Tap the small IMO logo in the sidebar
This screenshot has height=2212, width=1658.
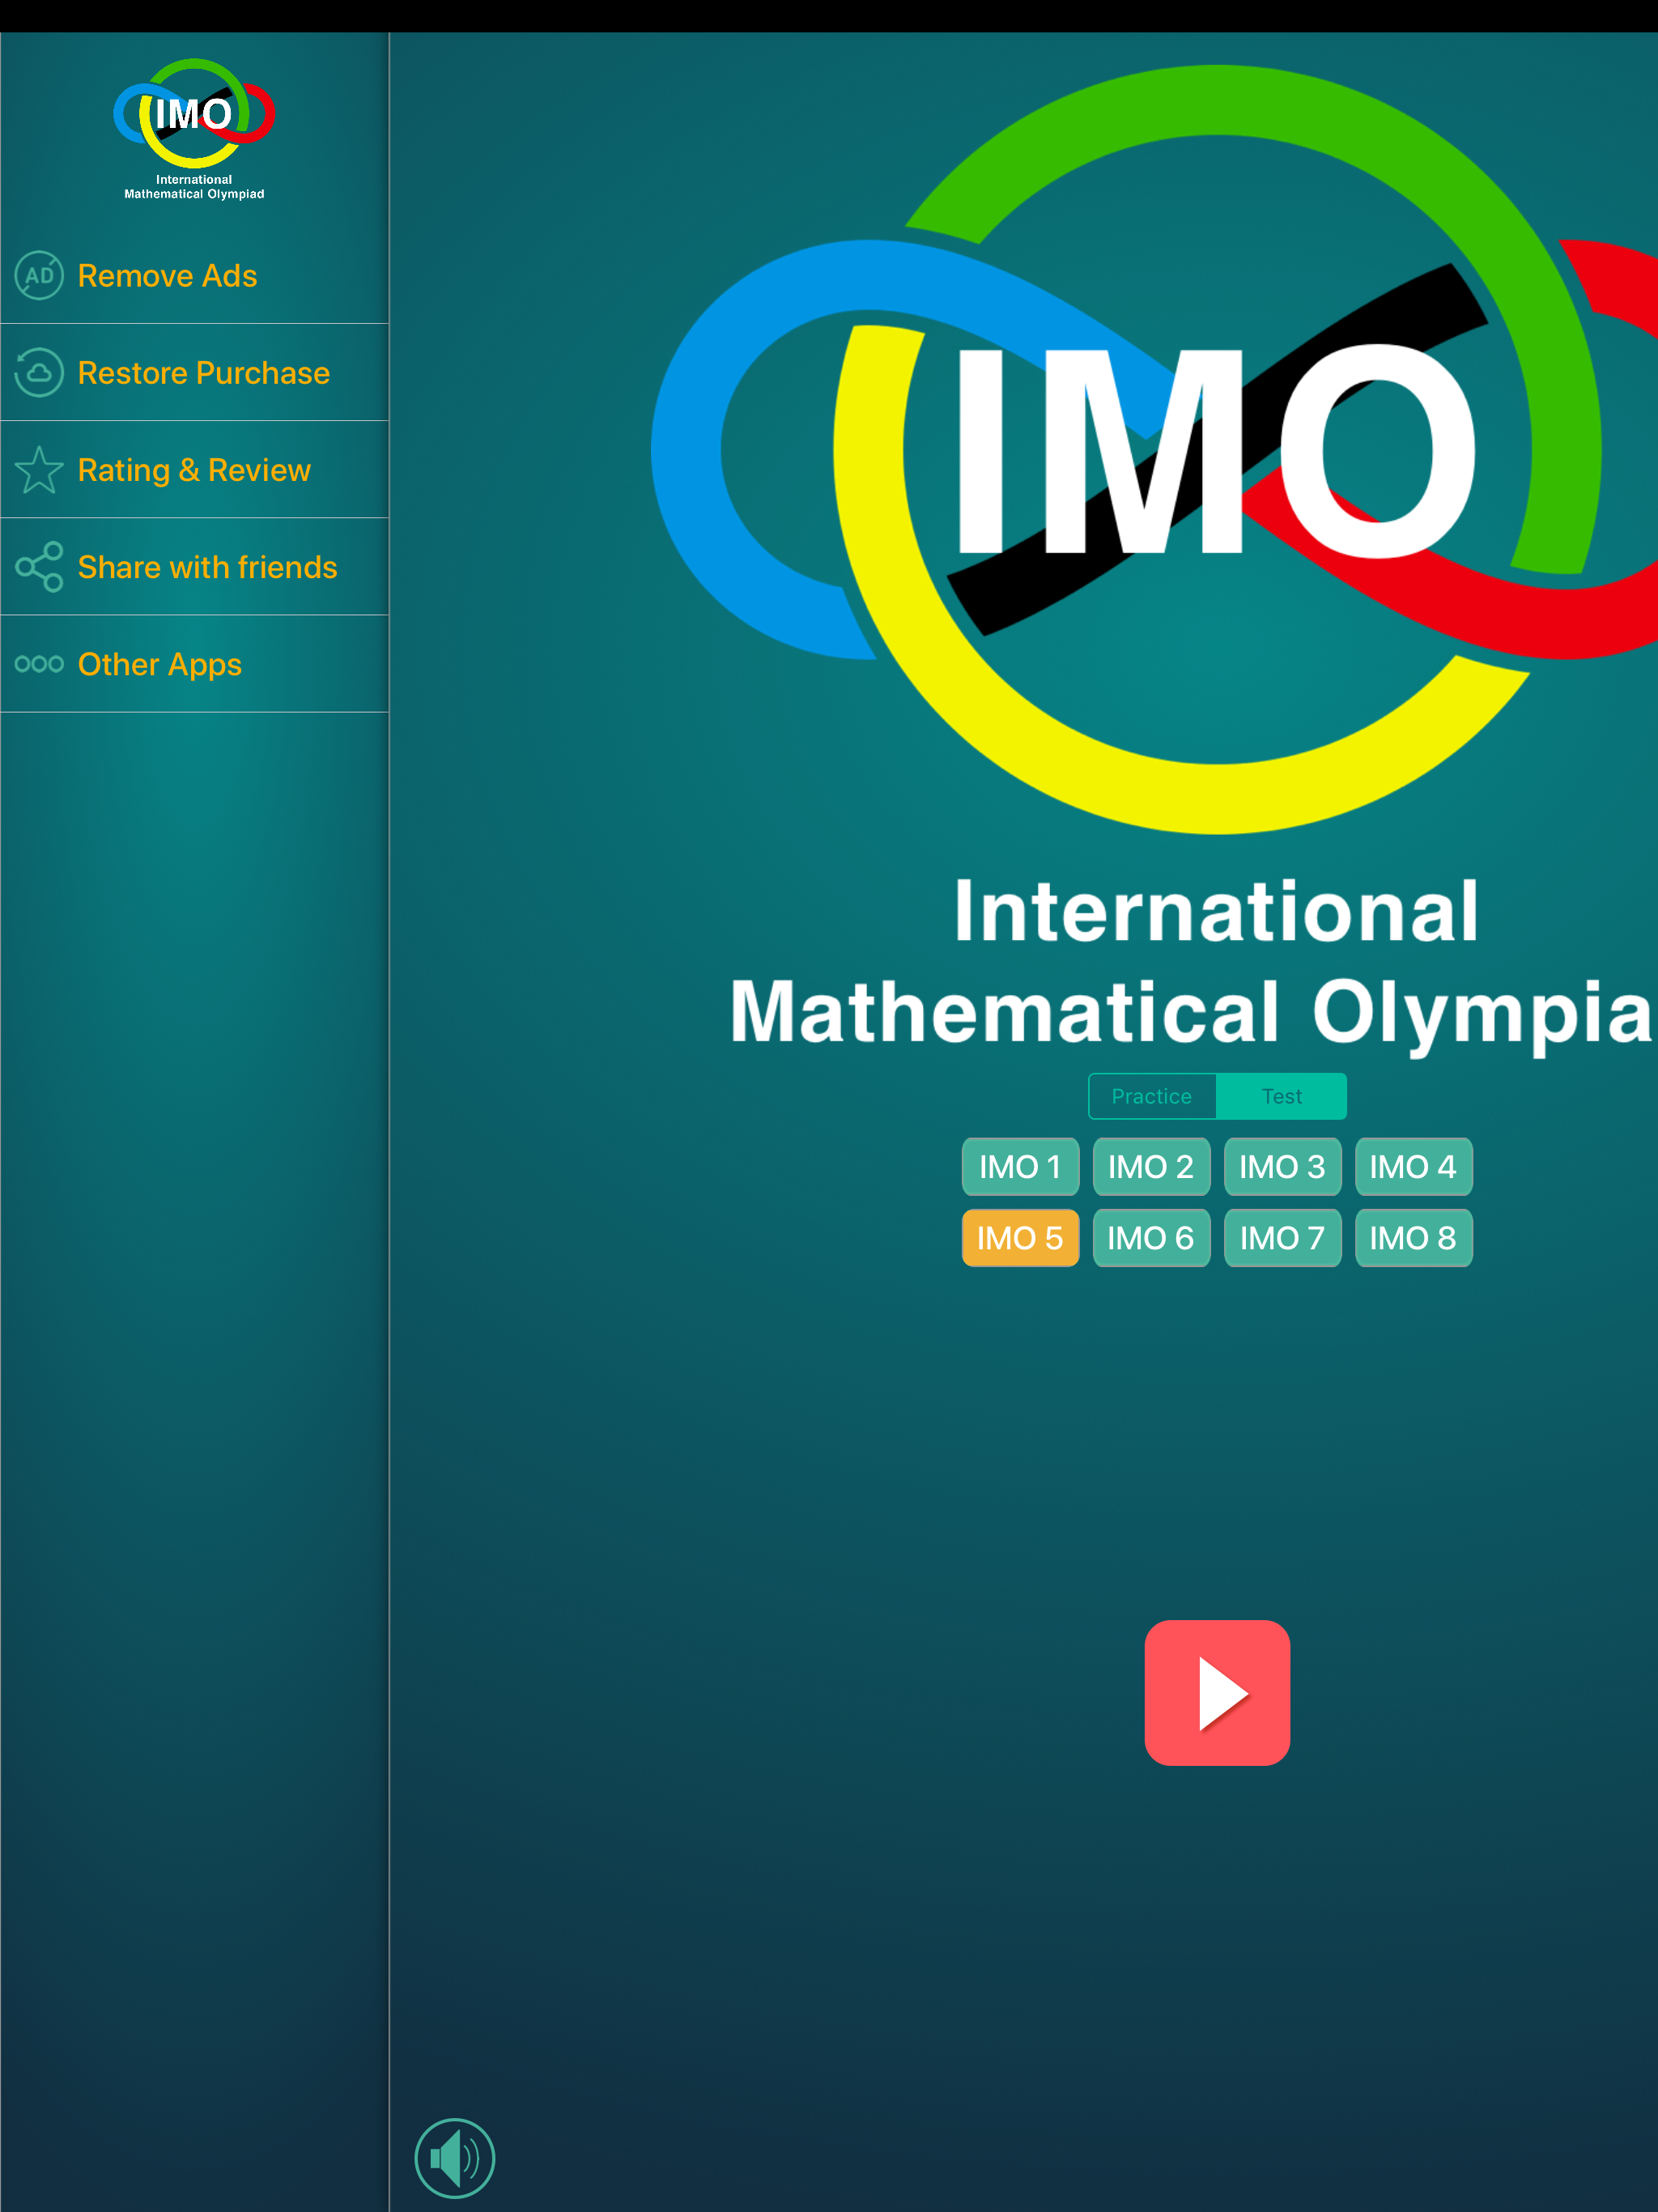pos(194,128)
